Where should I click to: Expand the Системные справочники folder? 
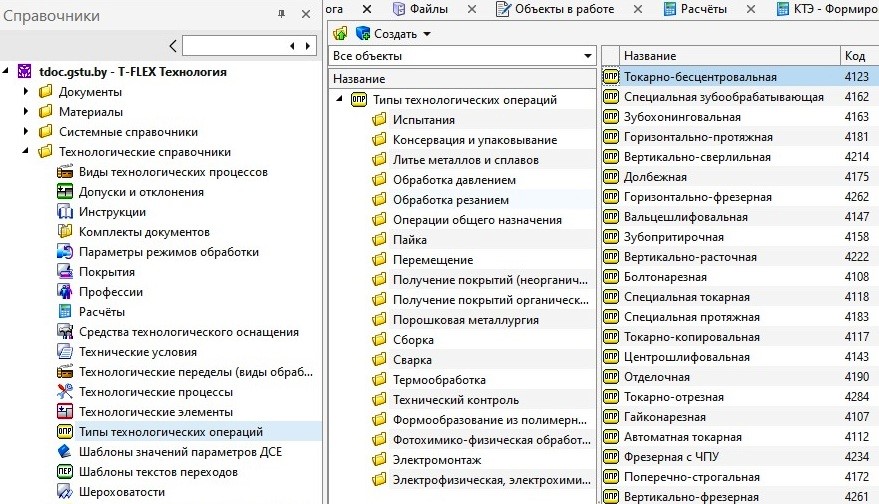point(26,132)
